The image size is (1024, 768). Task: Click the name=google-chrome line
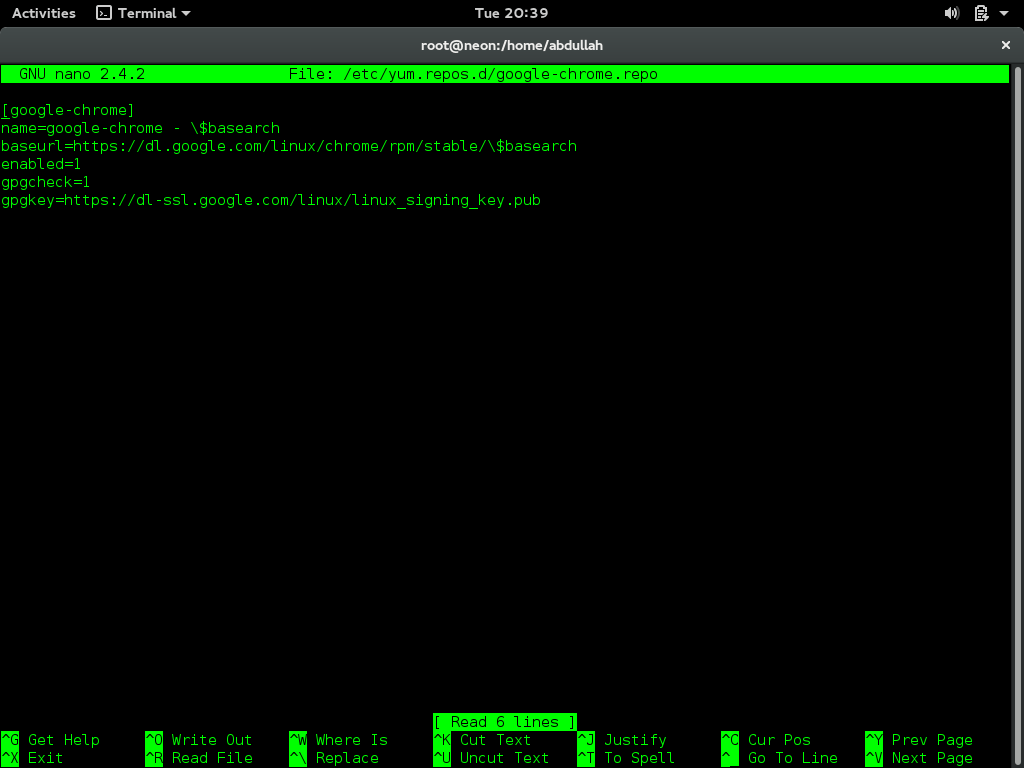[140, 128]
